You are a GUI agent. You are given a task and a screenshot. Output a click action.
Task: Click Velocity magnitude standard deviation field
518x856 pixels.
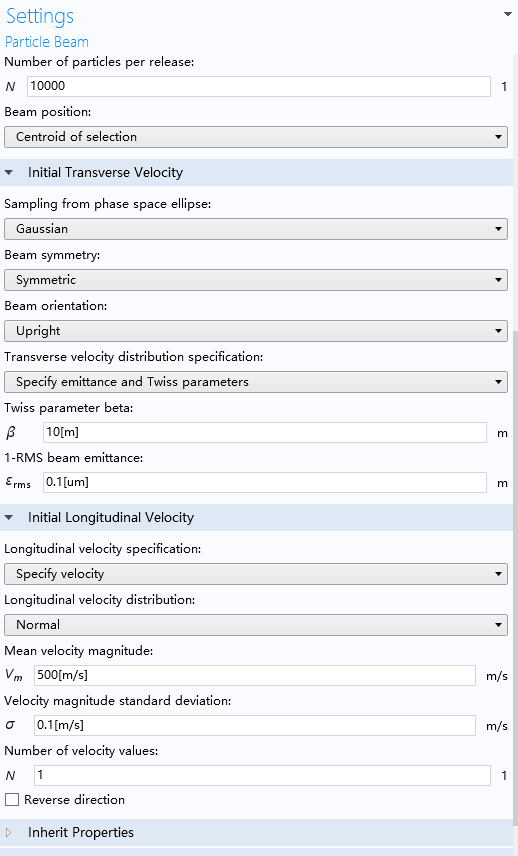click(255, 726)
